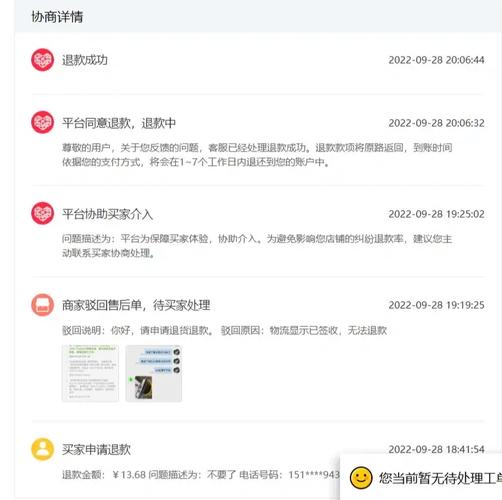Click the timestamp 2022-09-28 19:25:02
The width and height of the screenshot is (502, 500).
436,214
